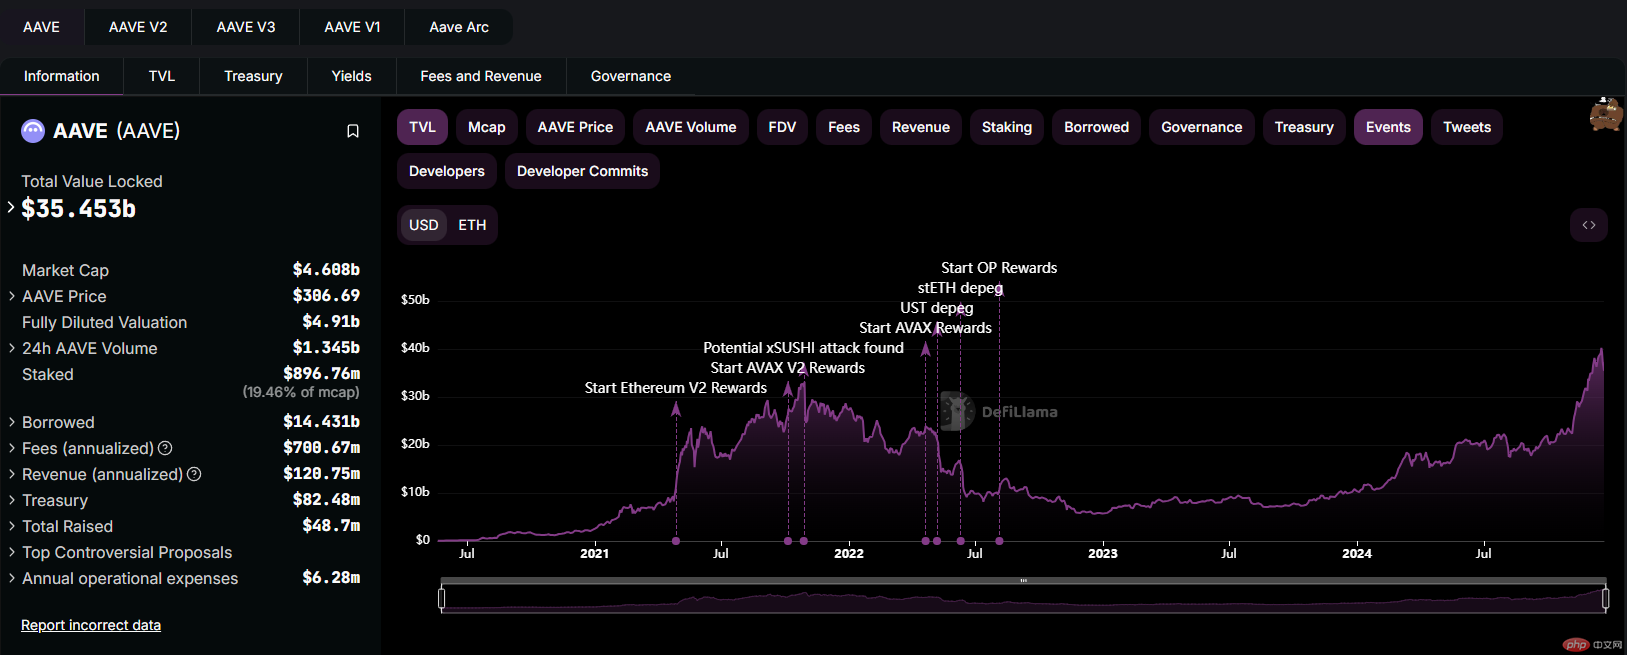
Task: Click the Start Ethereum V2 Rewards event marker
Action: (676, 409)
